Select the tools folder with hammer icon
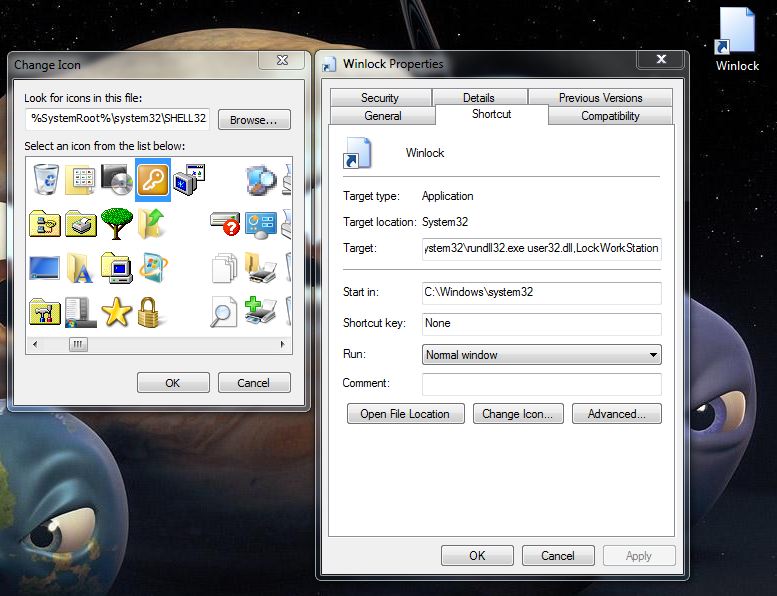Screen dimensions: 777x596 pyautogui.click(x=45, y=313)
